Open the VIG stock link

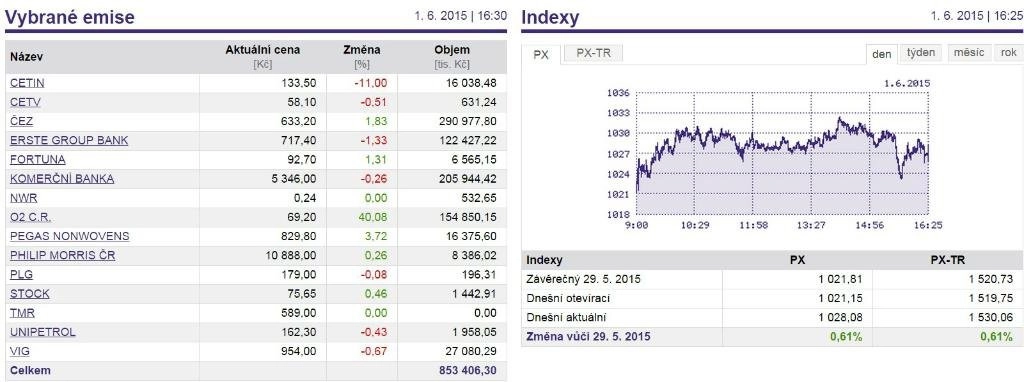point(20,351)
